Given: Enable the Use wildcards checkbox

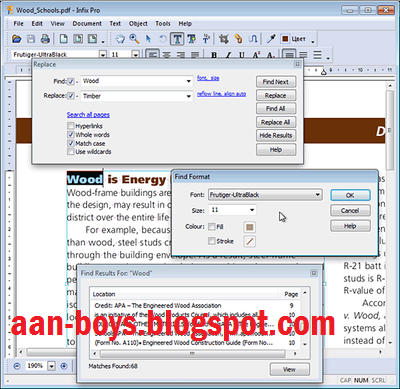Looking at the screenshot, I should 71,152.
